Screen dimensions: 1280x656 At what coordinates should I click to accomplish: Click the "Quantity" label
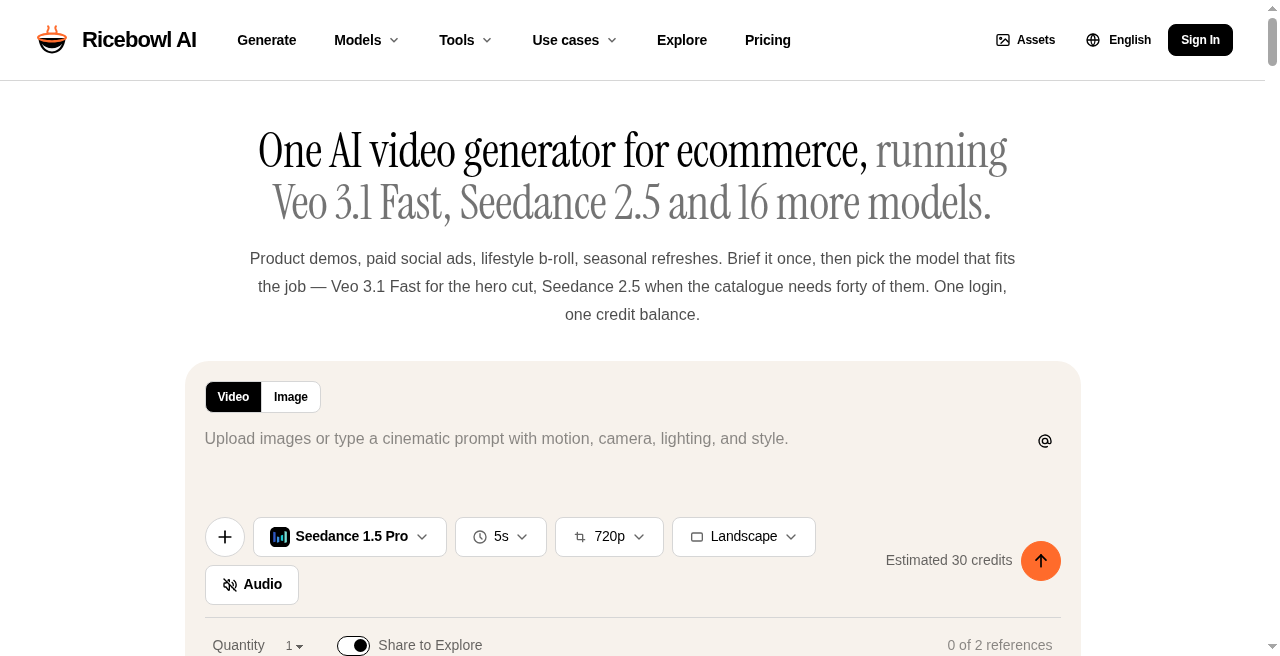239,645
